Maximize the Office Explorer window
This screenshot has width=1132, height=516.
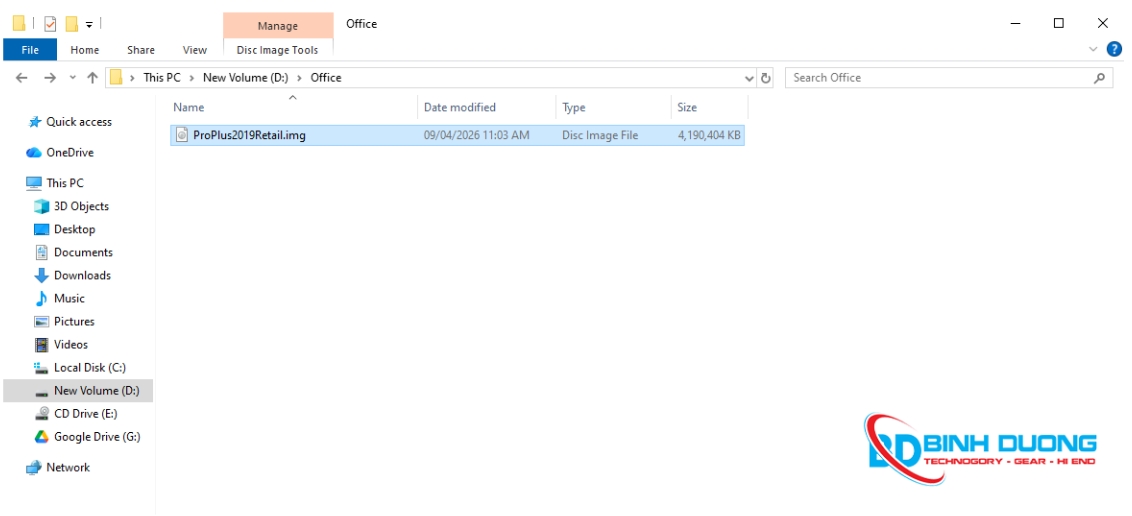pyautogui.click(x=1058, y=24)
